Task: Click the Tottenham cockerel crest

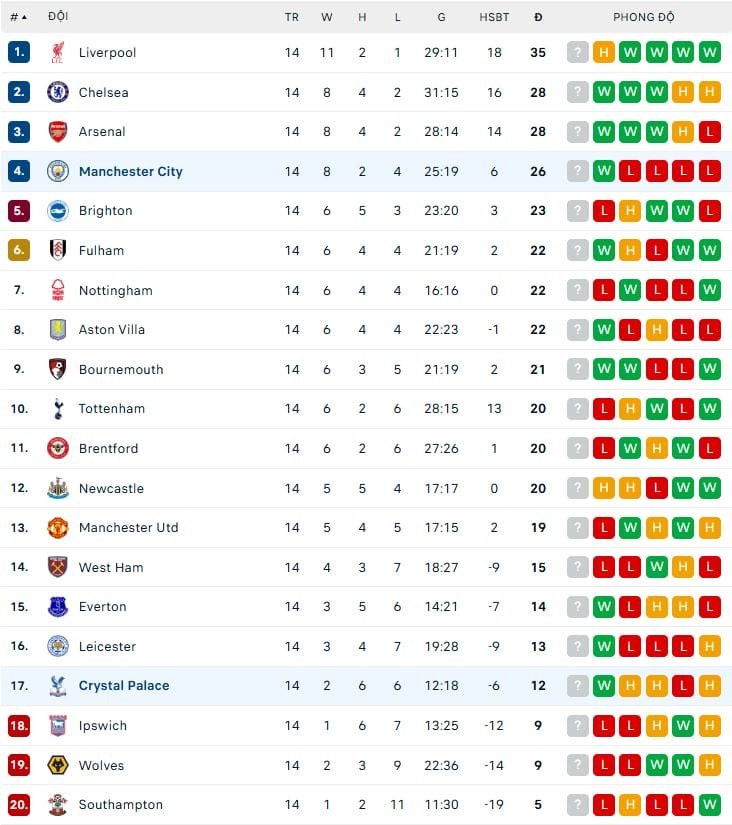Action: click(57, 409)
